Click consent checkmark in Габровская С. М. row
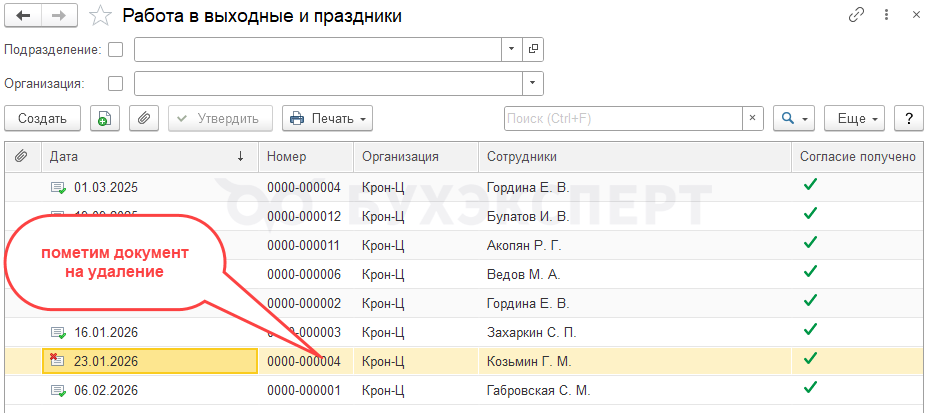Viewport: 927px width, 413px height. click(810, 387)
